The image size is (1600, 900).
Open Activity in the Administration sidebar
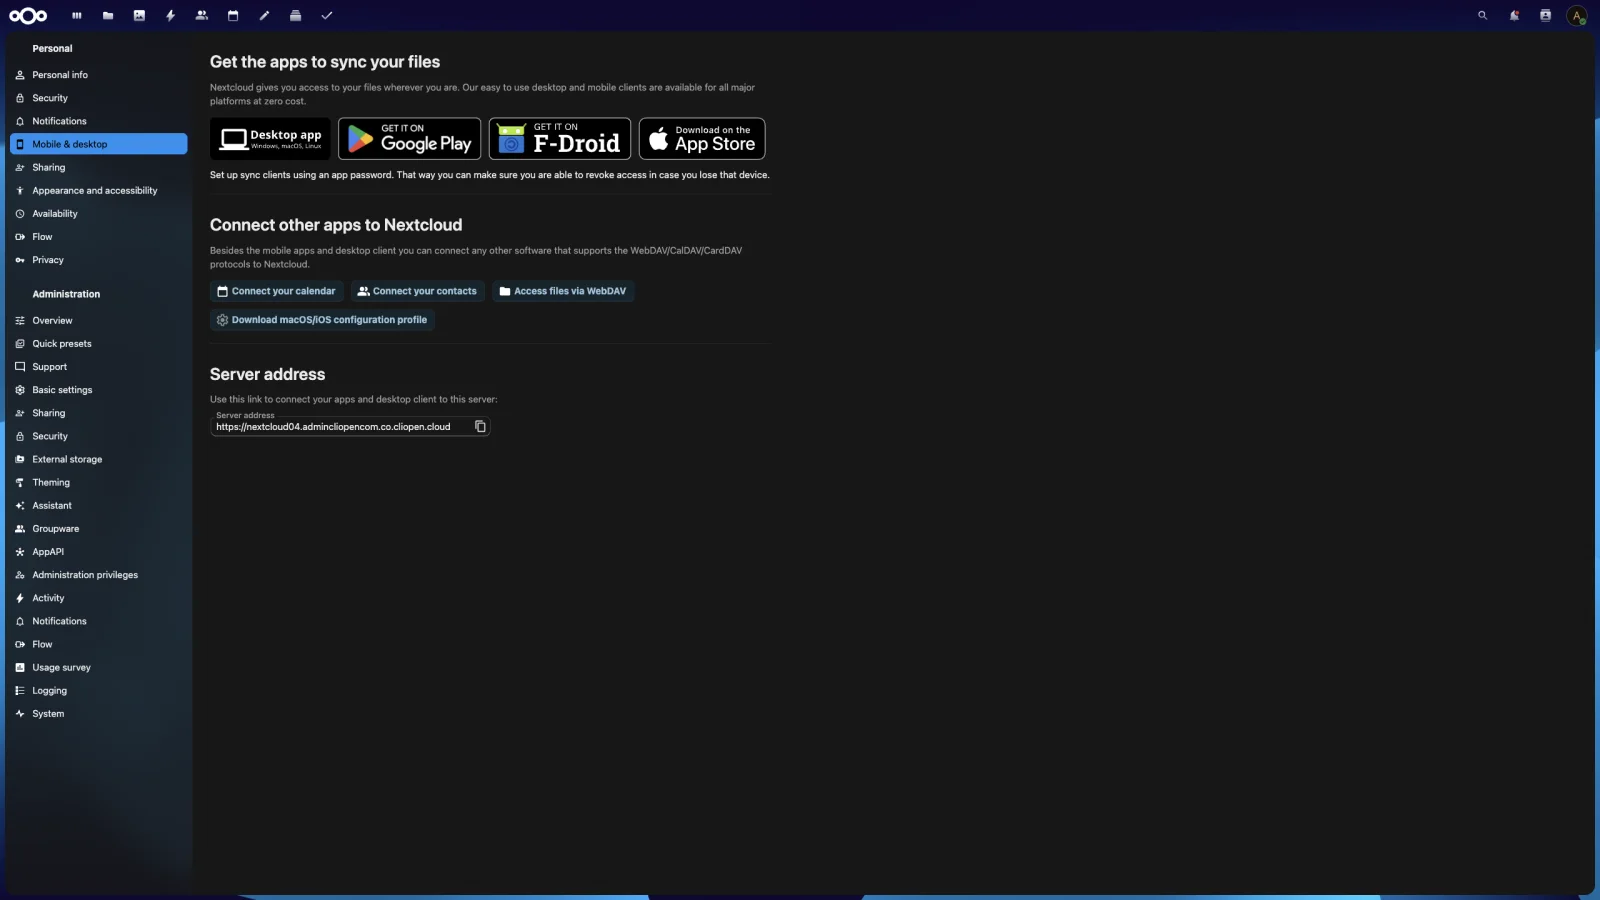tap(99, 598)
